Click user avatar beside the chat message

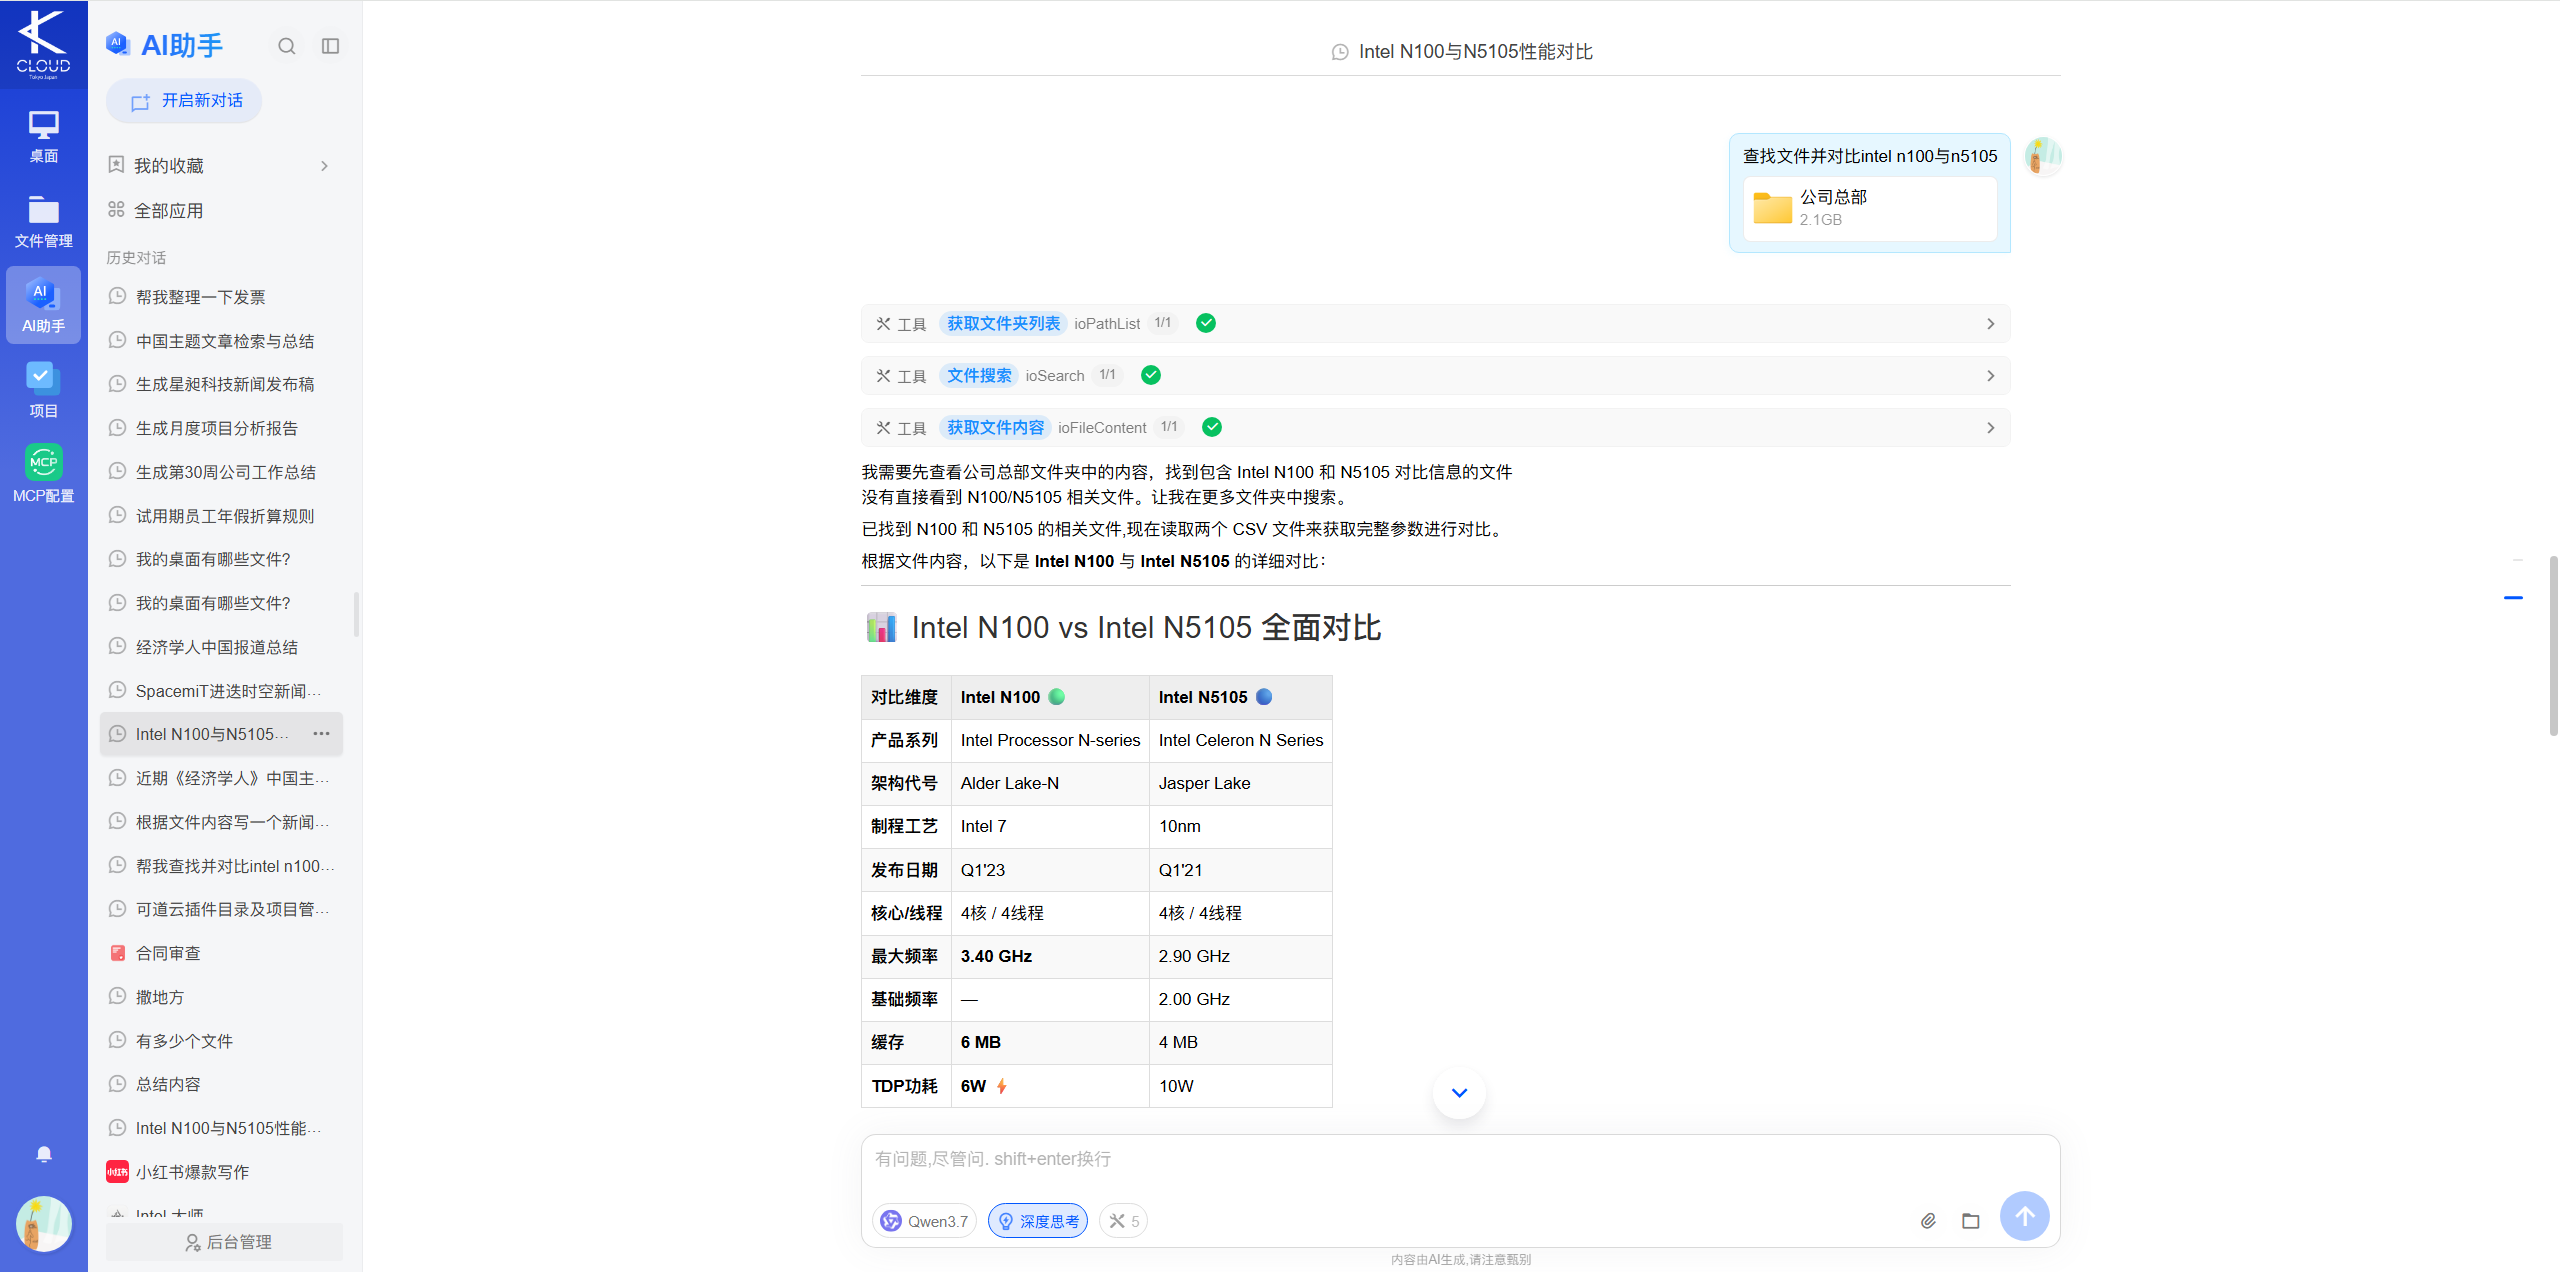[x=2043, y=157]
